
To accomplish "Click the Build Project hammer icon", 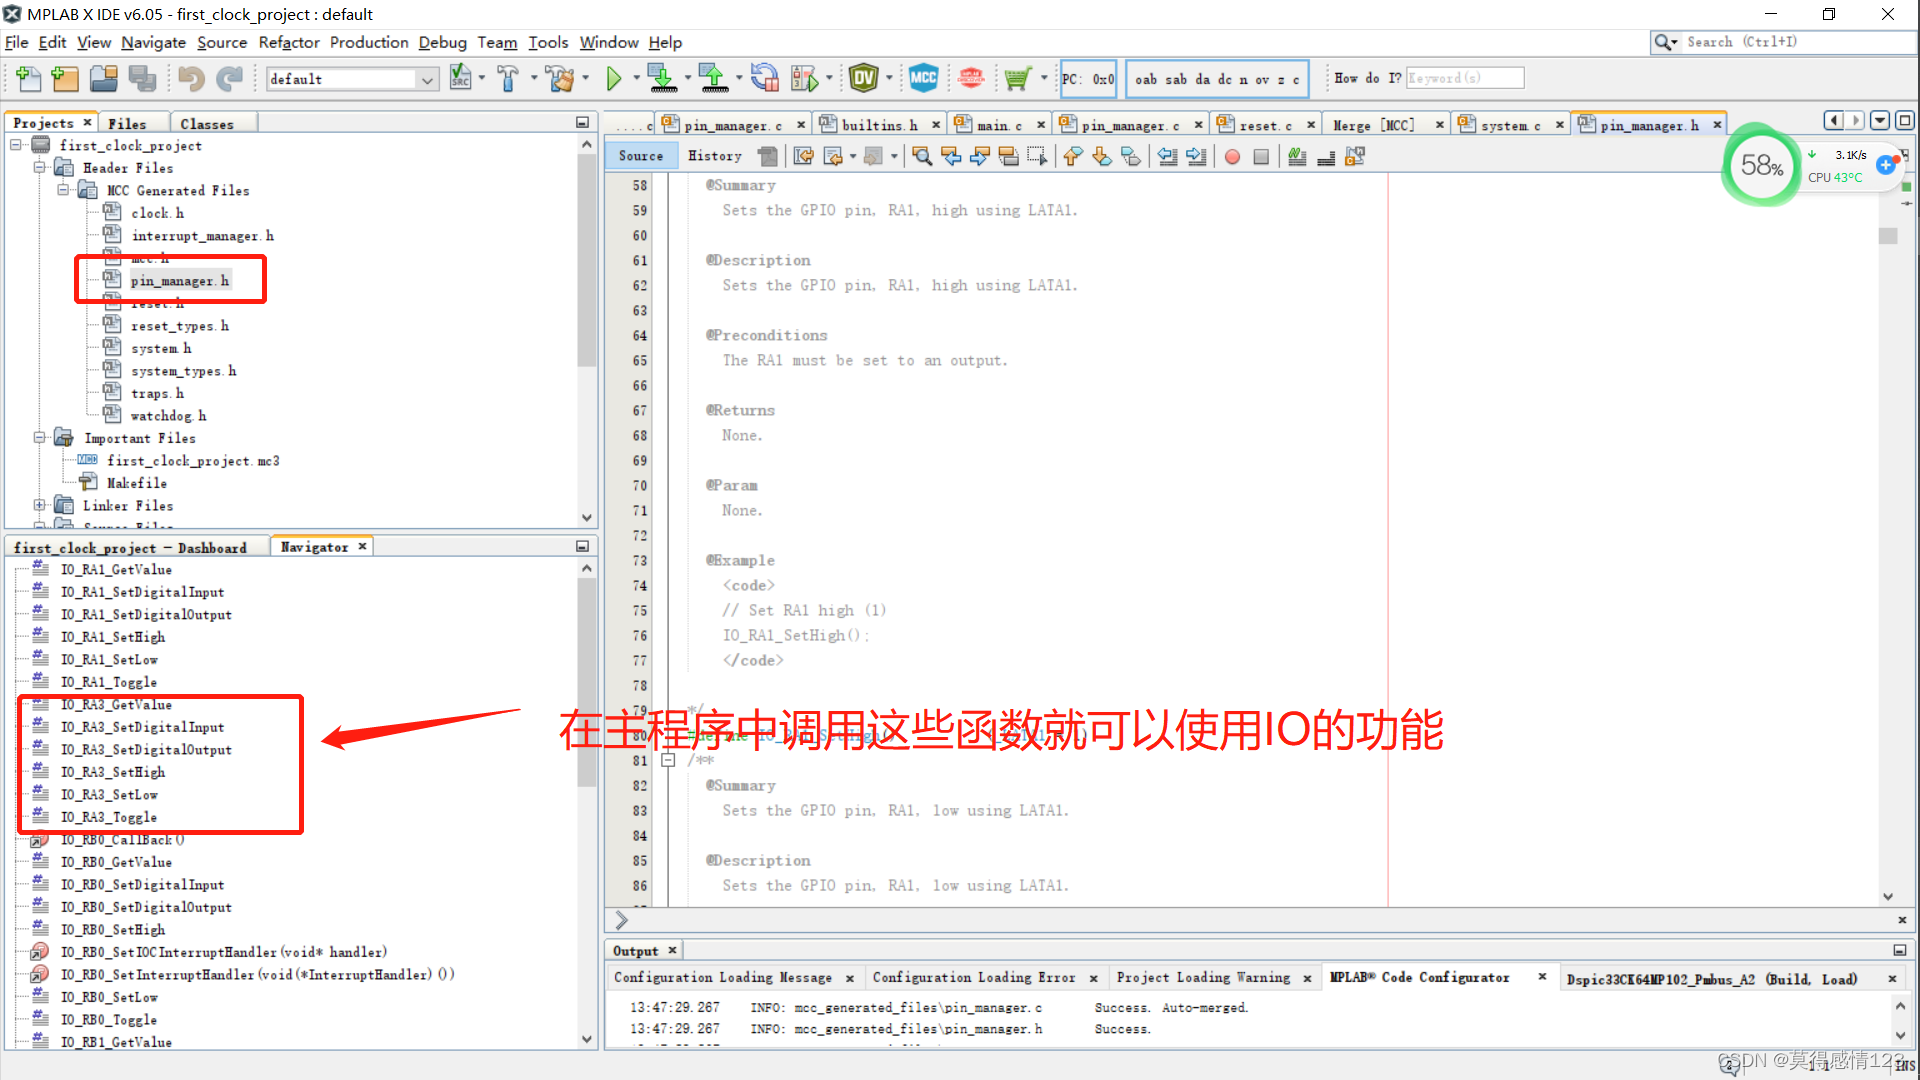I will 508,78.
